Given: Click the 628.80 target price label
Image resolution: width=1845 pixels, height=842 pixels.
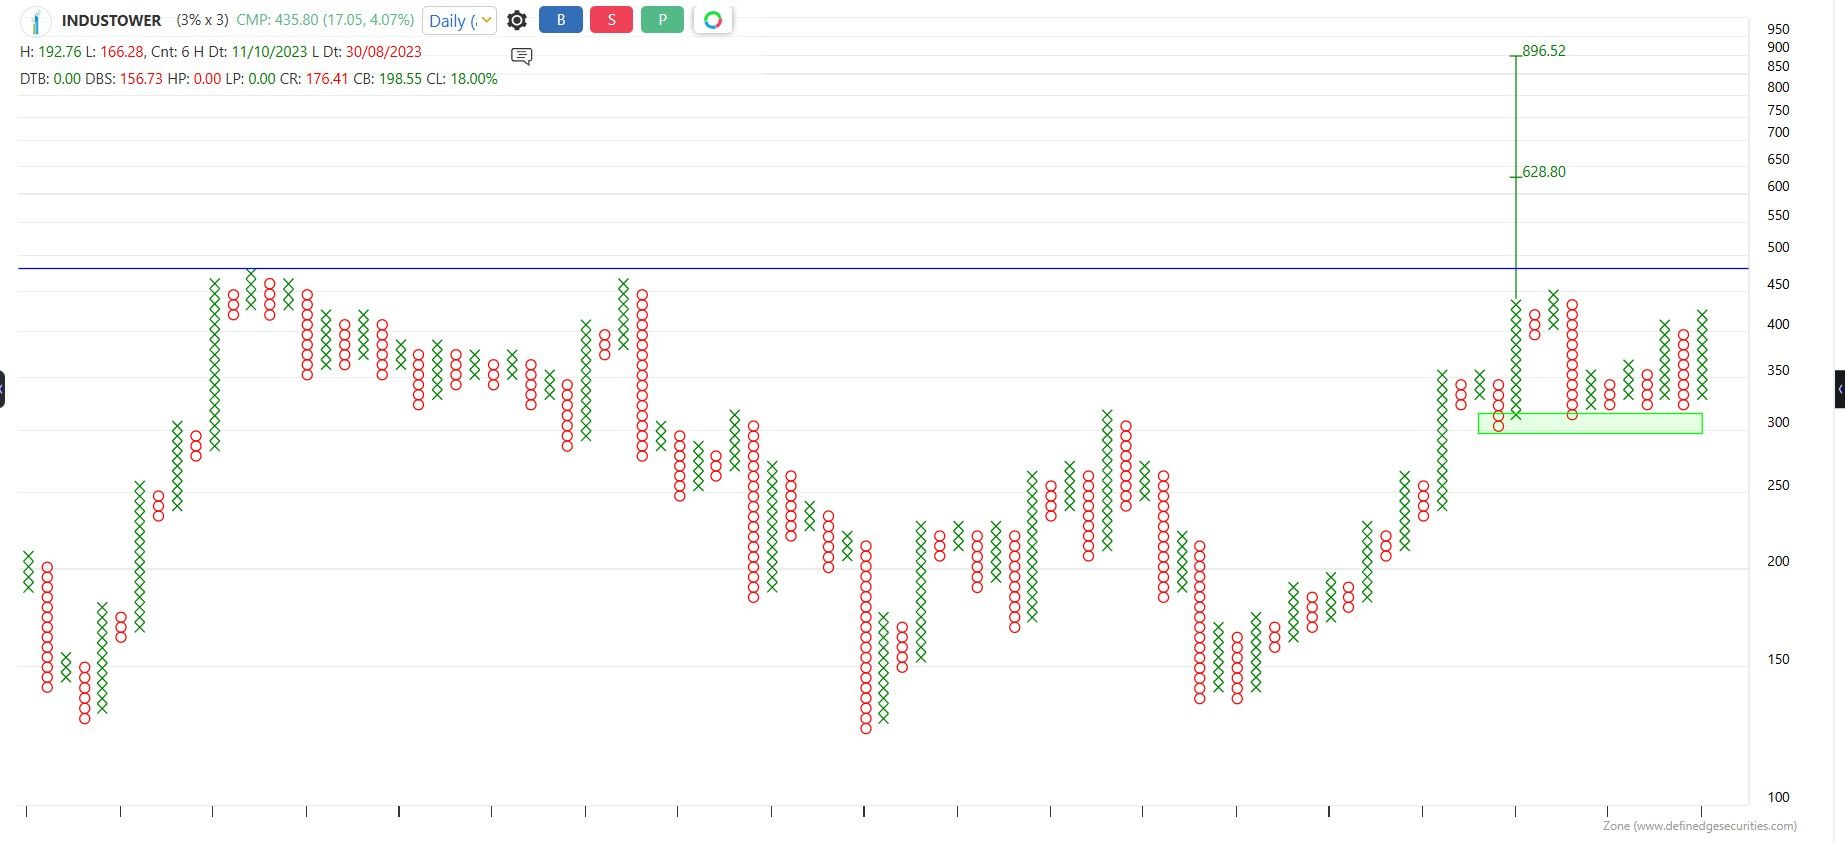Looking at the screenshot, I should click(1543, 172).
